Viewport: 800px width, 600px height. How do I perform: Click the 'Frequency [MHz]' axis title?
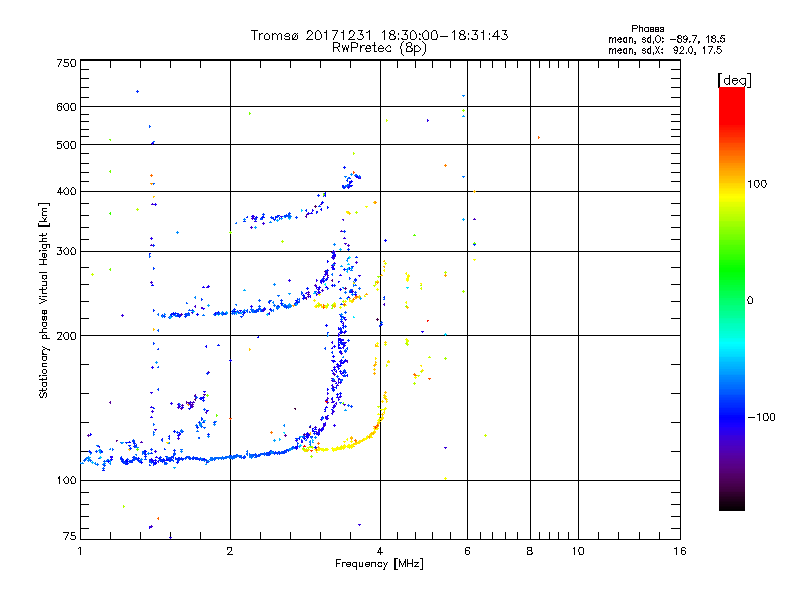[379, 564]
